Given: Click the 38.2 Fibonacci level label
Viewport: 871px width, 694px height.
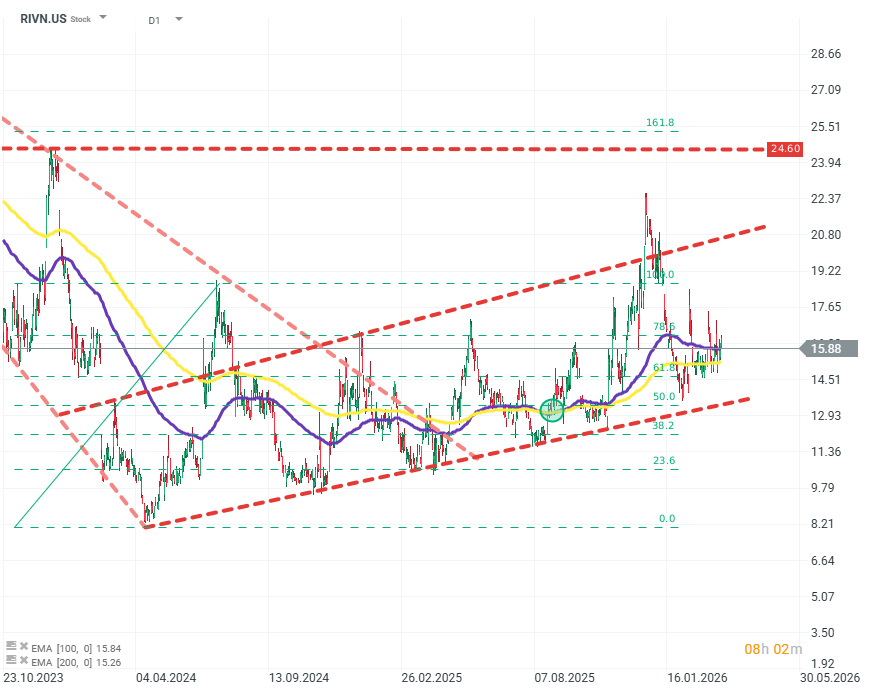Looking at the screenshot, I should pyautogui.click(x=663, y=426).
